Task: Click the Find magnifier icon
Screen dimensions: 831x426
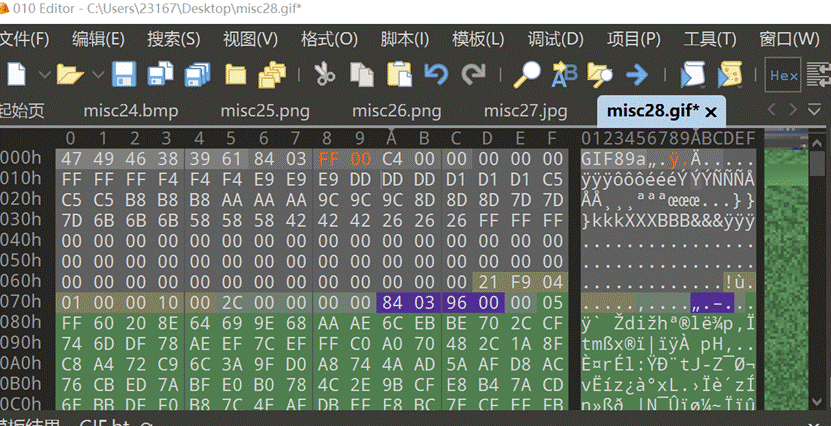Action: (527, 74)
